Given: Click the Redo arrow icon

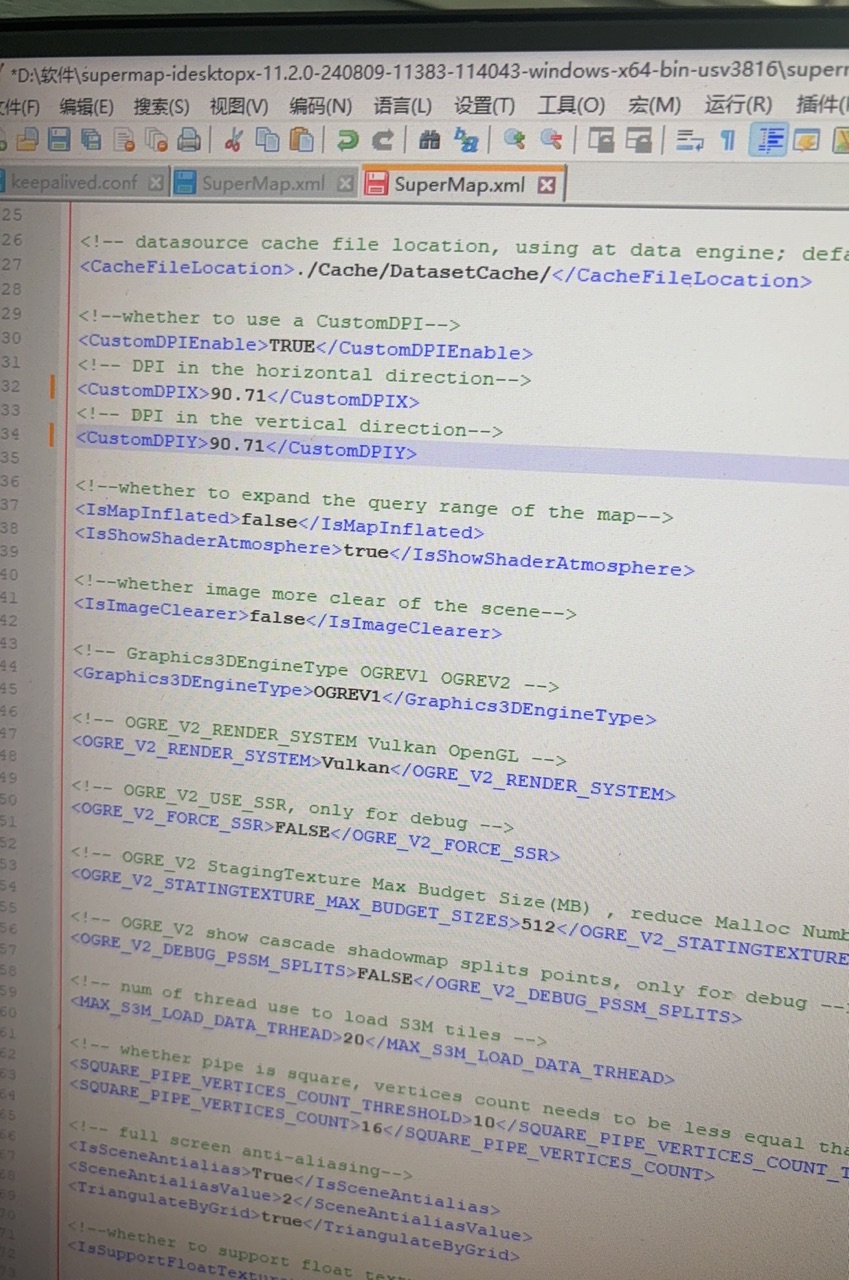Looking at the screenshot, I should pyautogui.click(x=382, y=140).
